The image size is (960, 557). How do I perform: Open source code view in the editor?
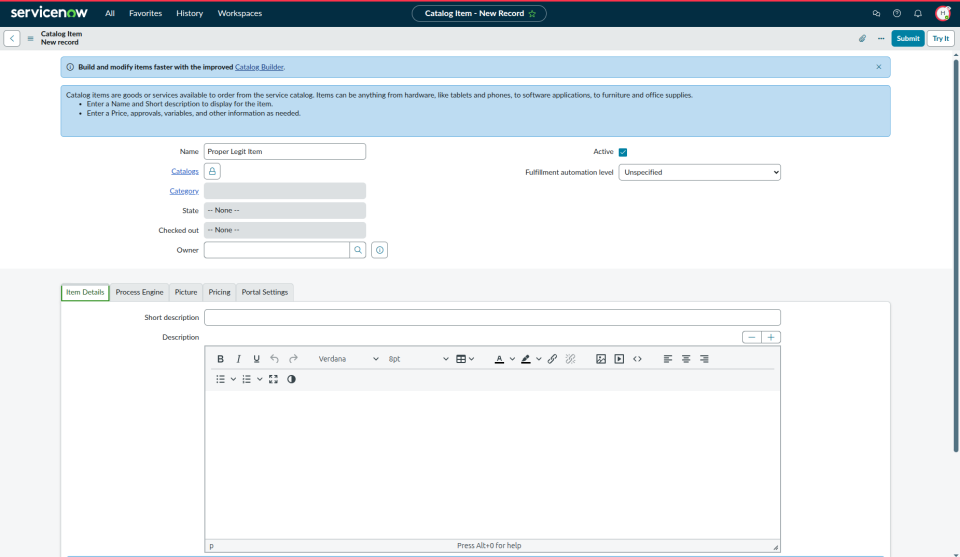click(x=637, y=359)
